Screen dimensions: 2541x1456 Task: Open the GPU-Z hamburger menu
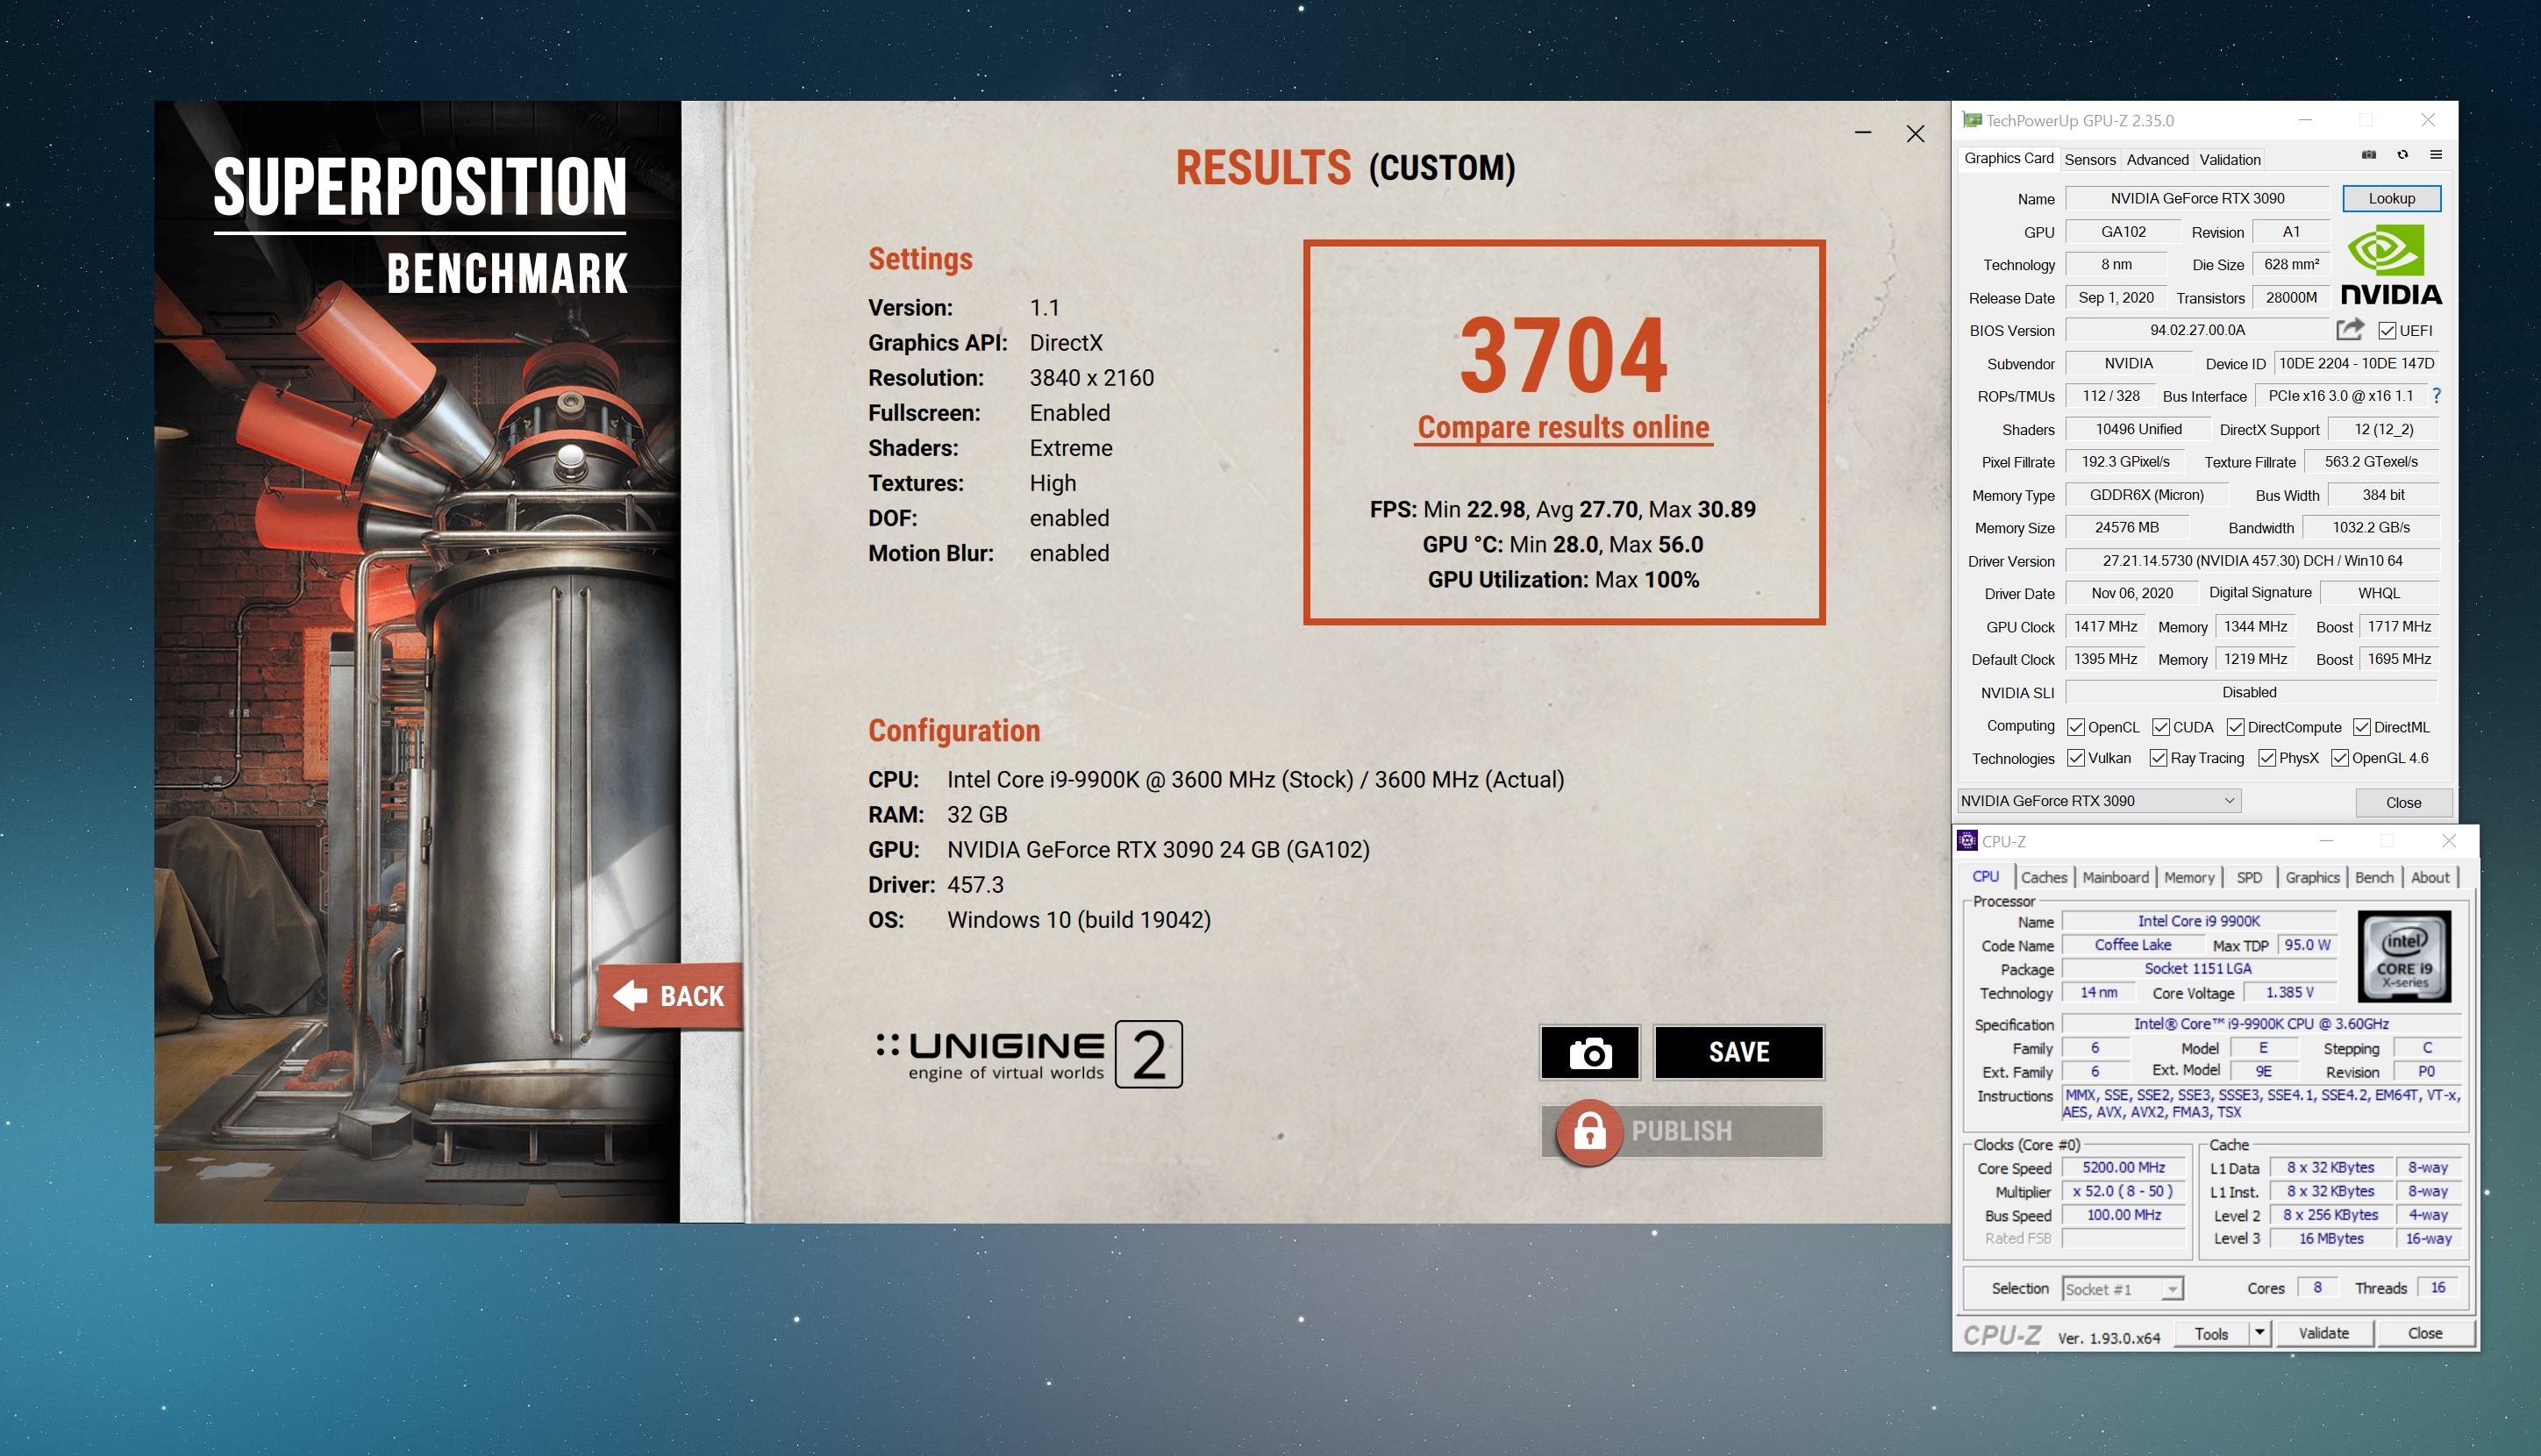tap(2436, 155)
